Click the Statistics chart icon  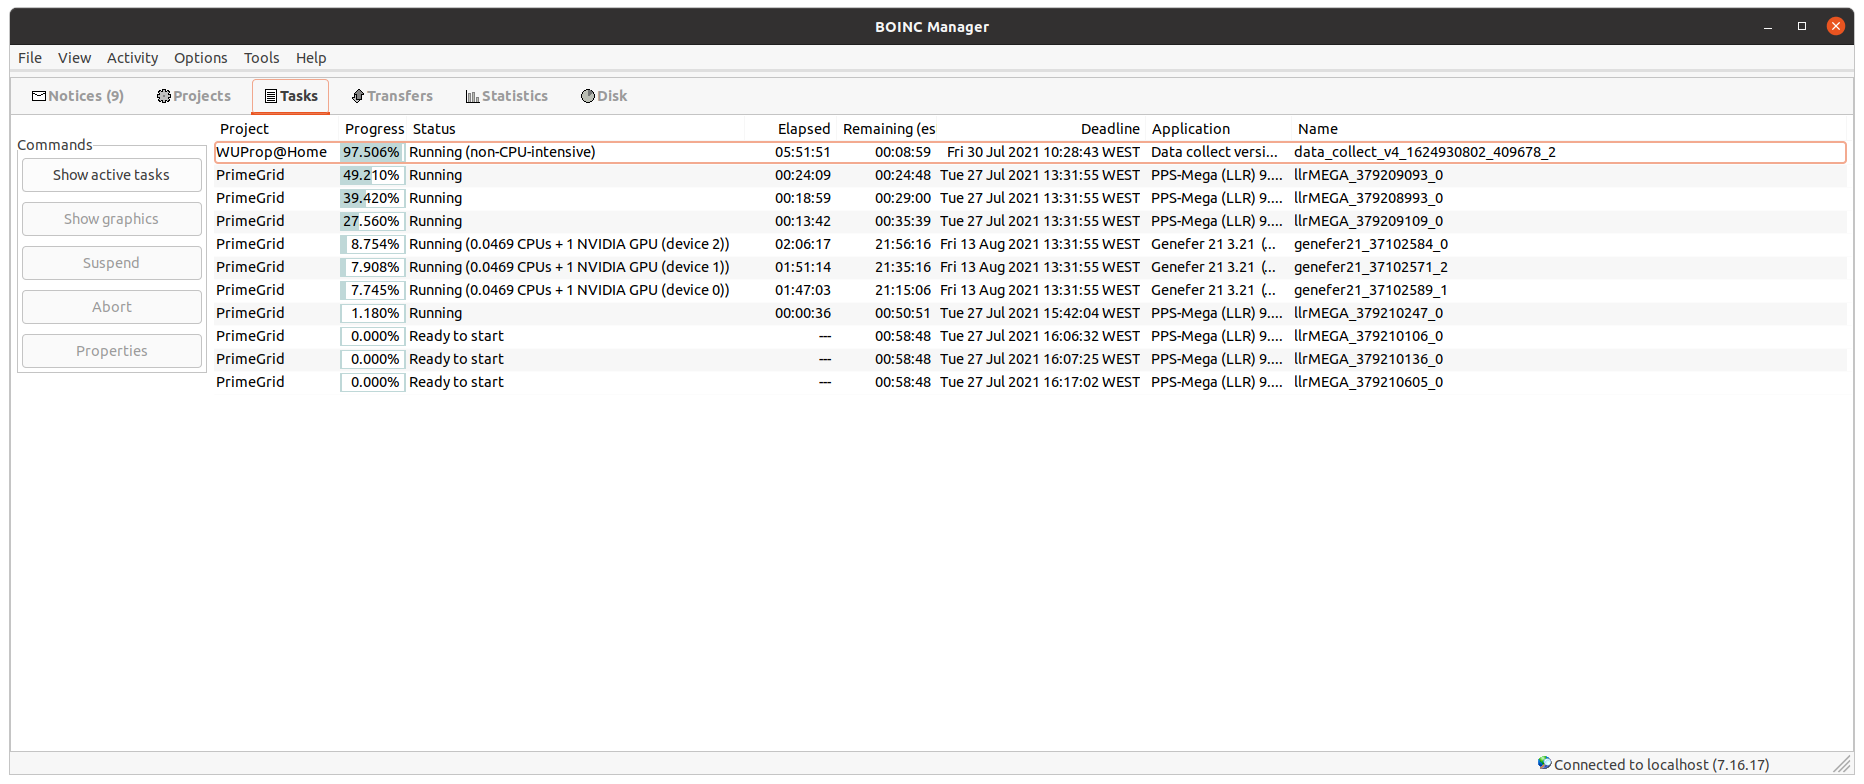click(x=472, y=96)
